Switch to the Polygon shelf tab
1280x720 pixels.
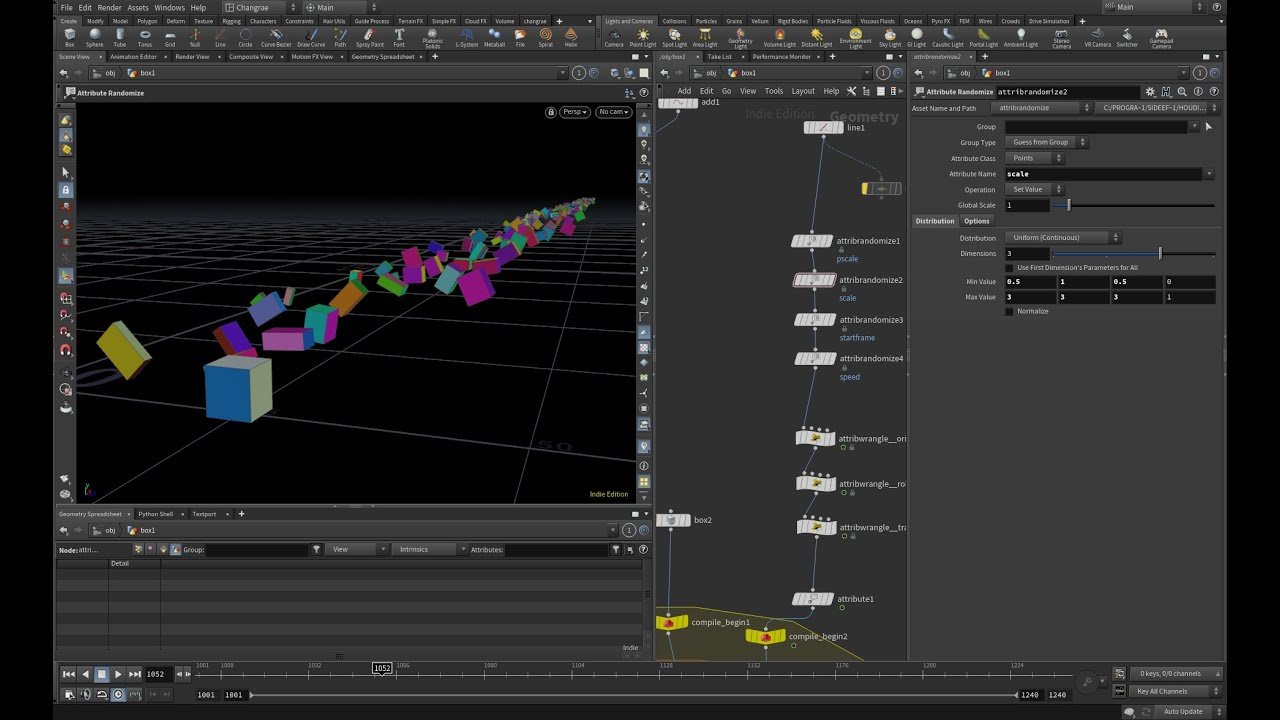147,20
